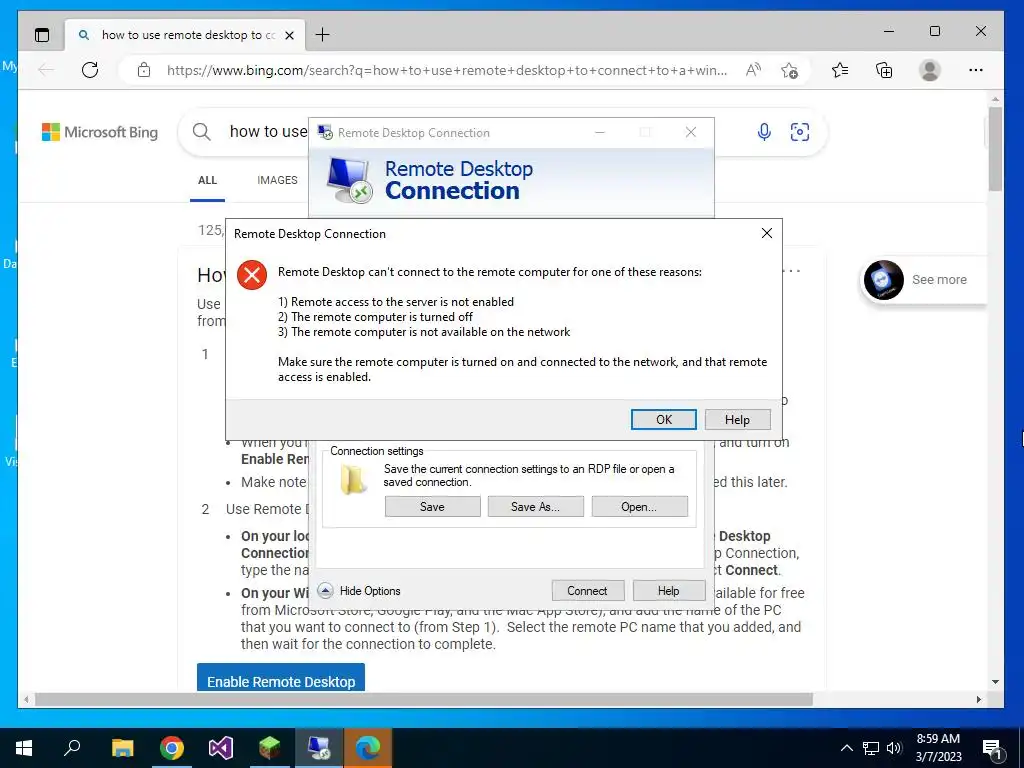Click the browser vertical scrollbar thumb
1024x768 pixels.
995,149
